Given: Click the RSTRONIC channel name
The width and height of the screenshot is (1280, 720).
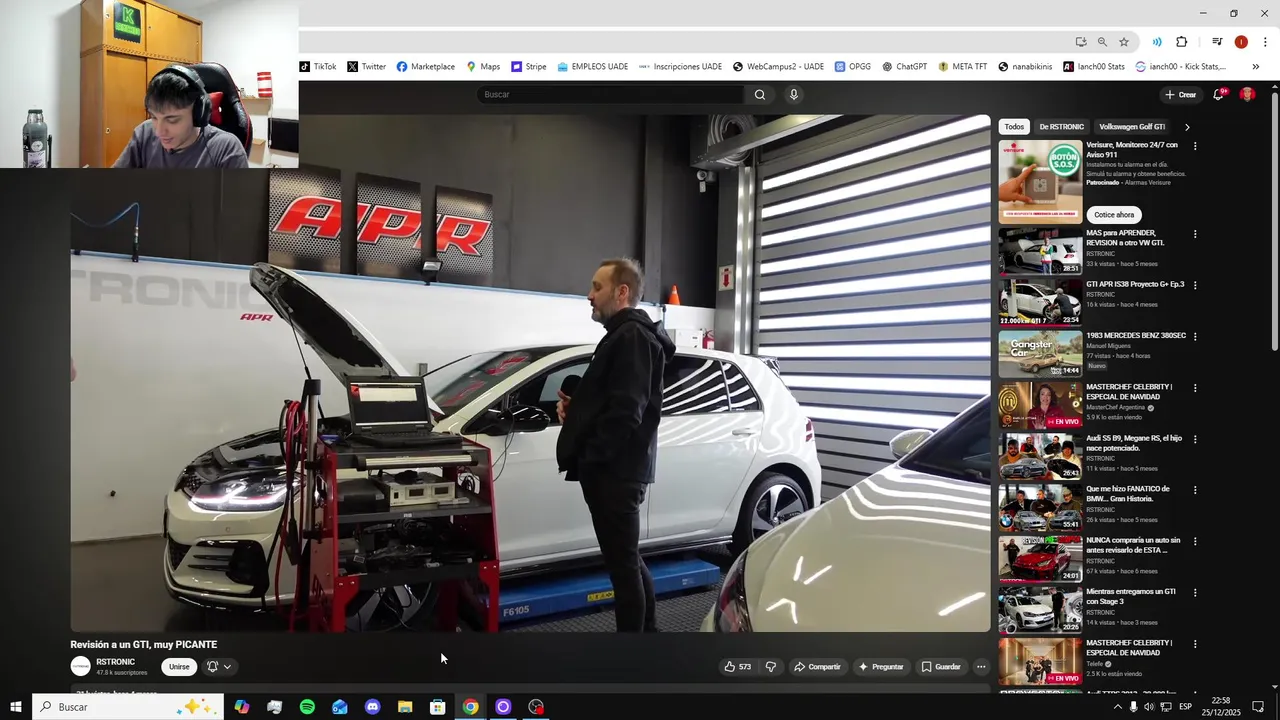Looking at the screenshot, I should point(116,662).
